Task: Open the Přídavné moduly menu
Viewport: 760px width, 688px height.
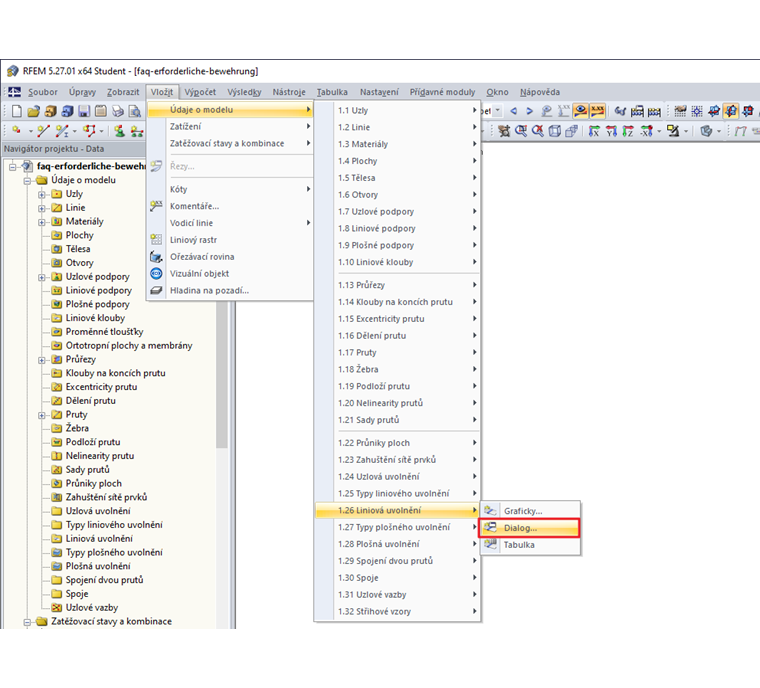Action: click(x=443, y=92)
